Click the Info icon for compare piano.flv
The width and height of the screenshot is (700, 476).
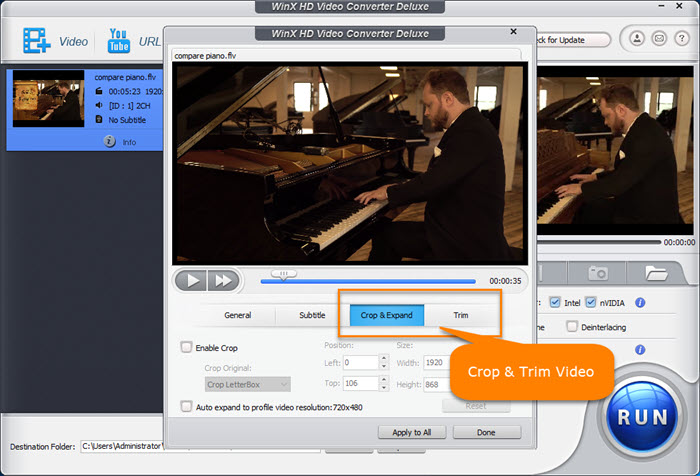point(109,142)
